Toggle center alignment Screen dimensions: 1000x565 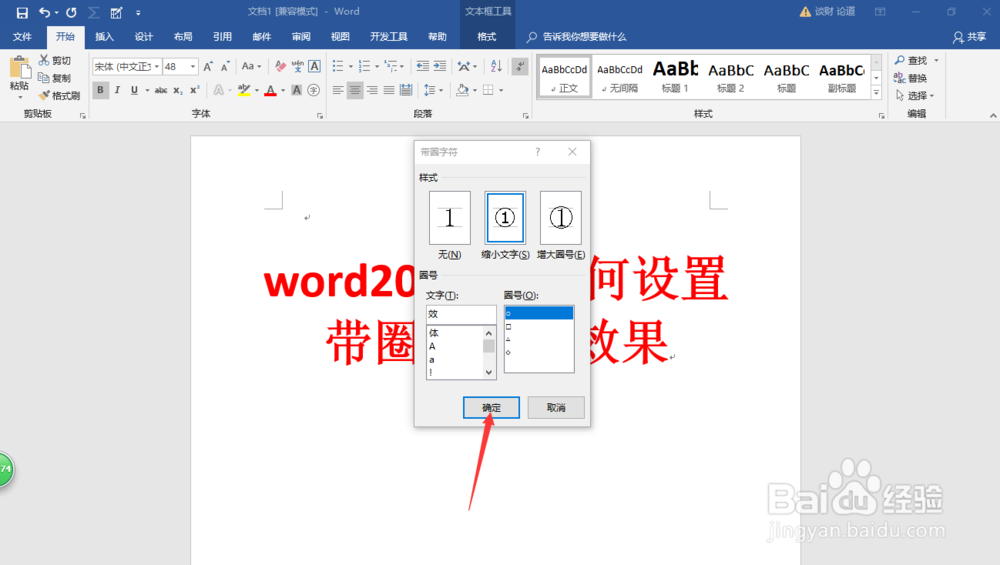[355, 91]
